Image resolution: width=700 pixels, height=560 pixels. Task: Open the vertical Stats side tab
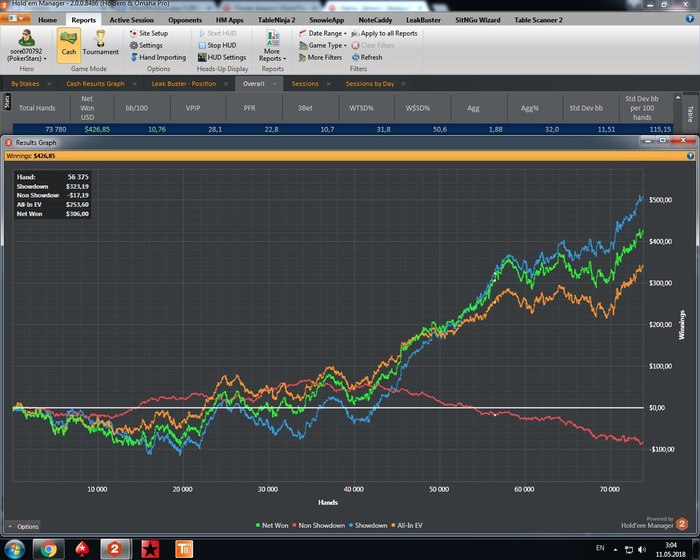point(6,102)
